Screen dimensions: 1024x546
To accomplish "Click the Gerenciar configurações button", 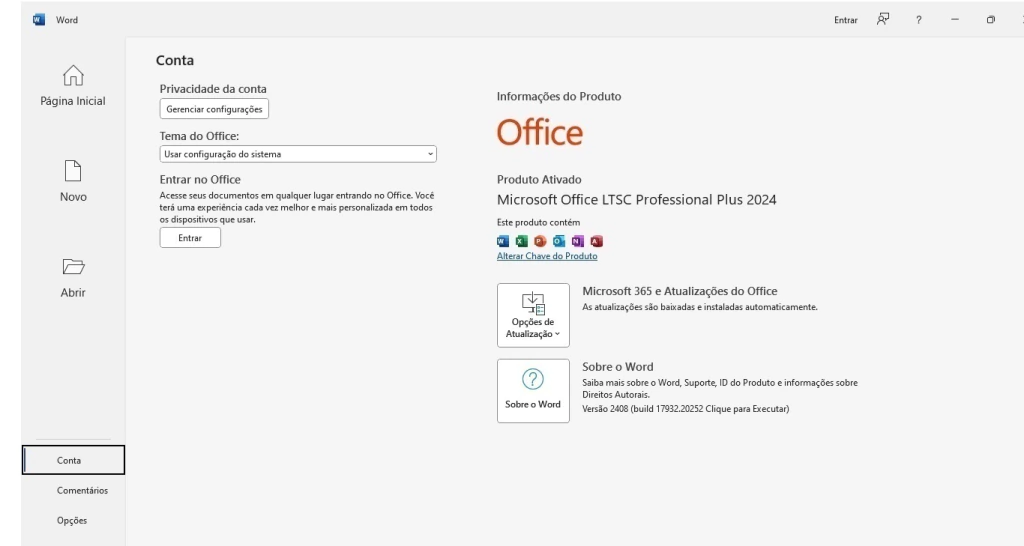I will pos(214,109).
